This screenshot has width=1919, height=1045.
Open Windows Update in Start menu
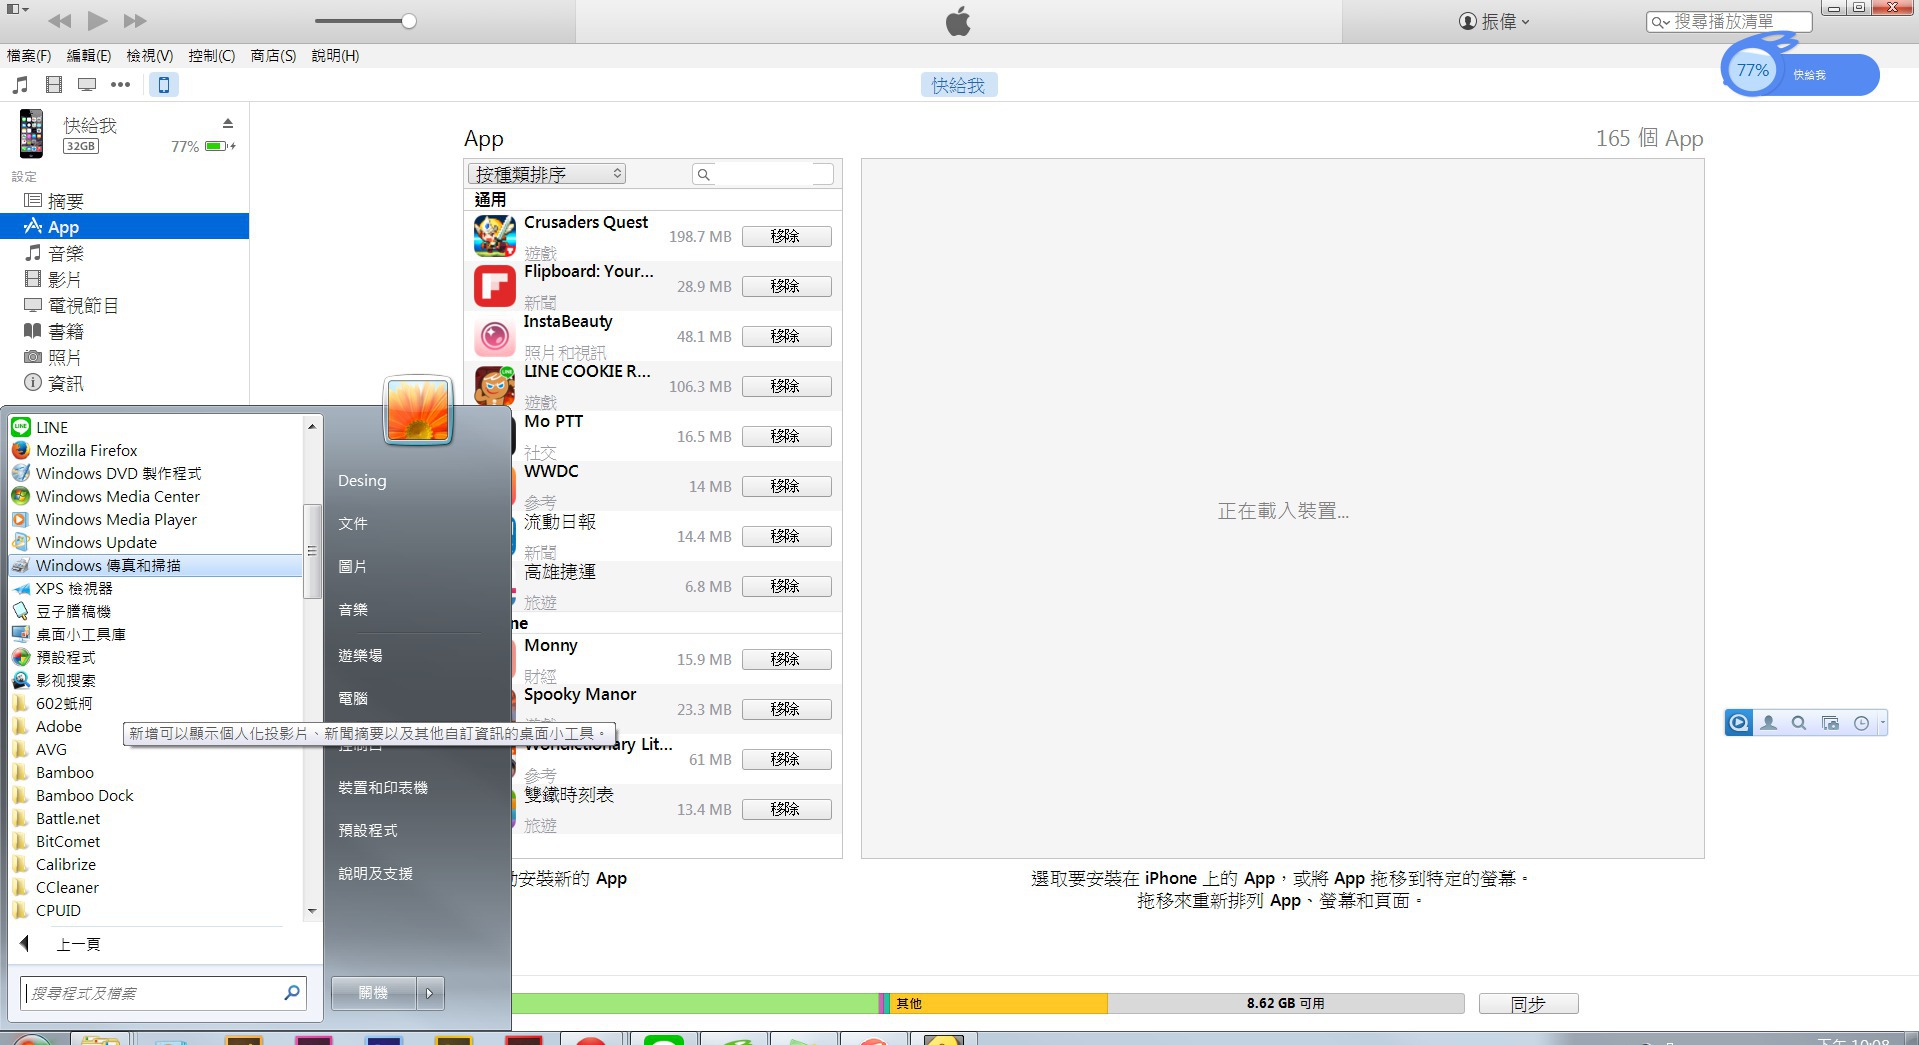click(155, 542)
